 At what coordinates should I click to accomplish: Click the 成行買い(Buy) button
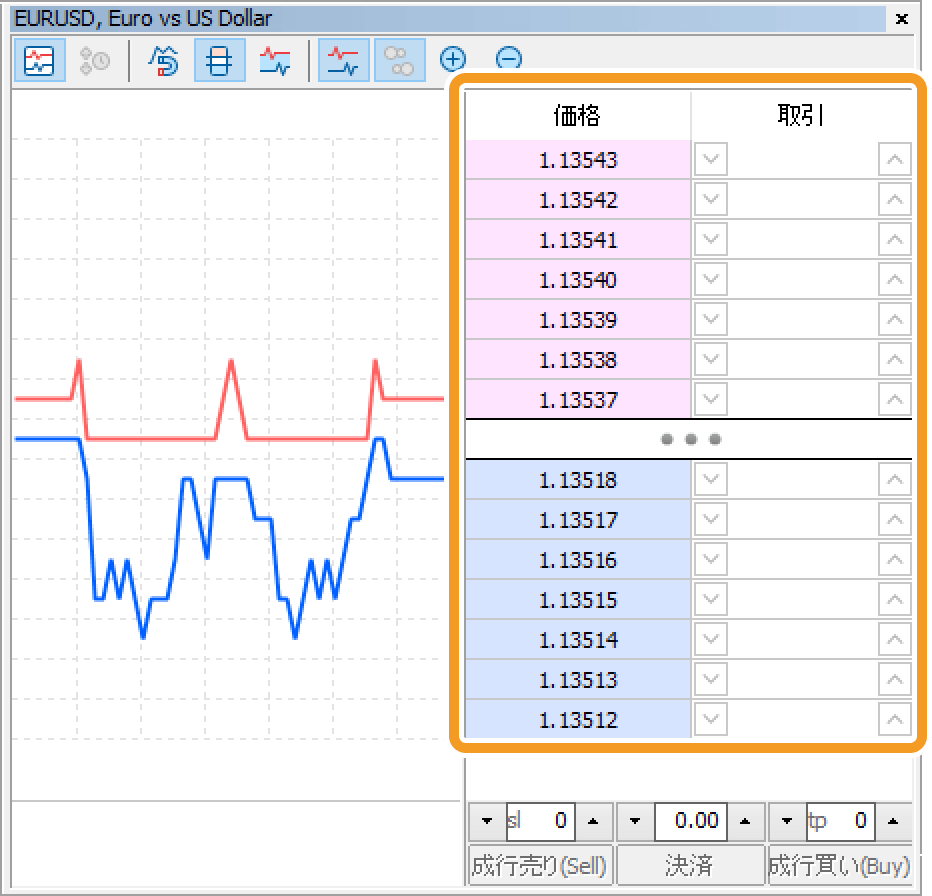840,866
